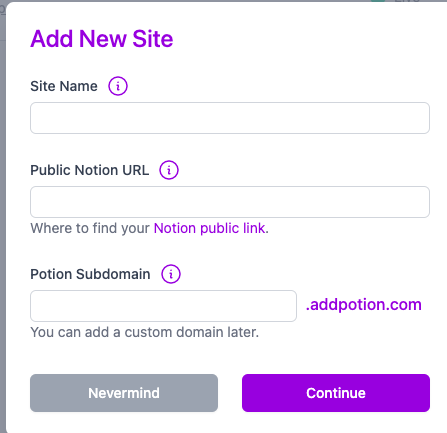Click the 'Where to find your' helper text
The image size is (447, 433).
90,228
